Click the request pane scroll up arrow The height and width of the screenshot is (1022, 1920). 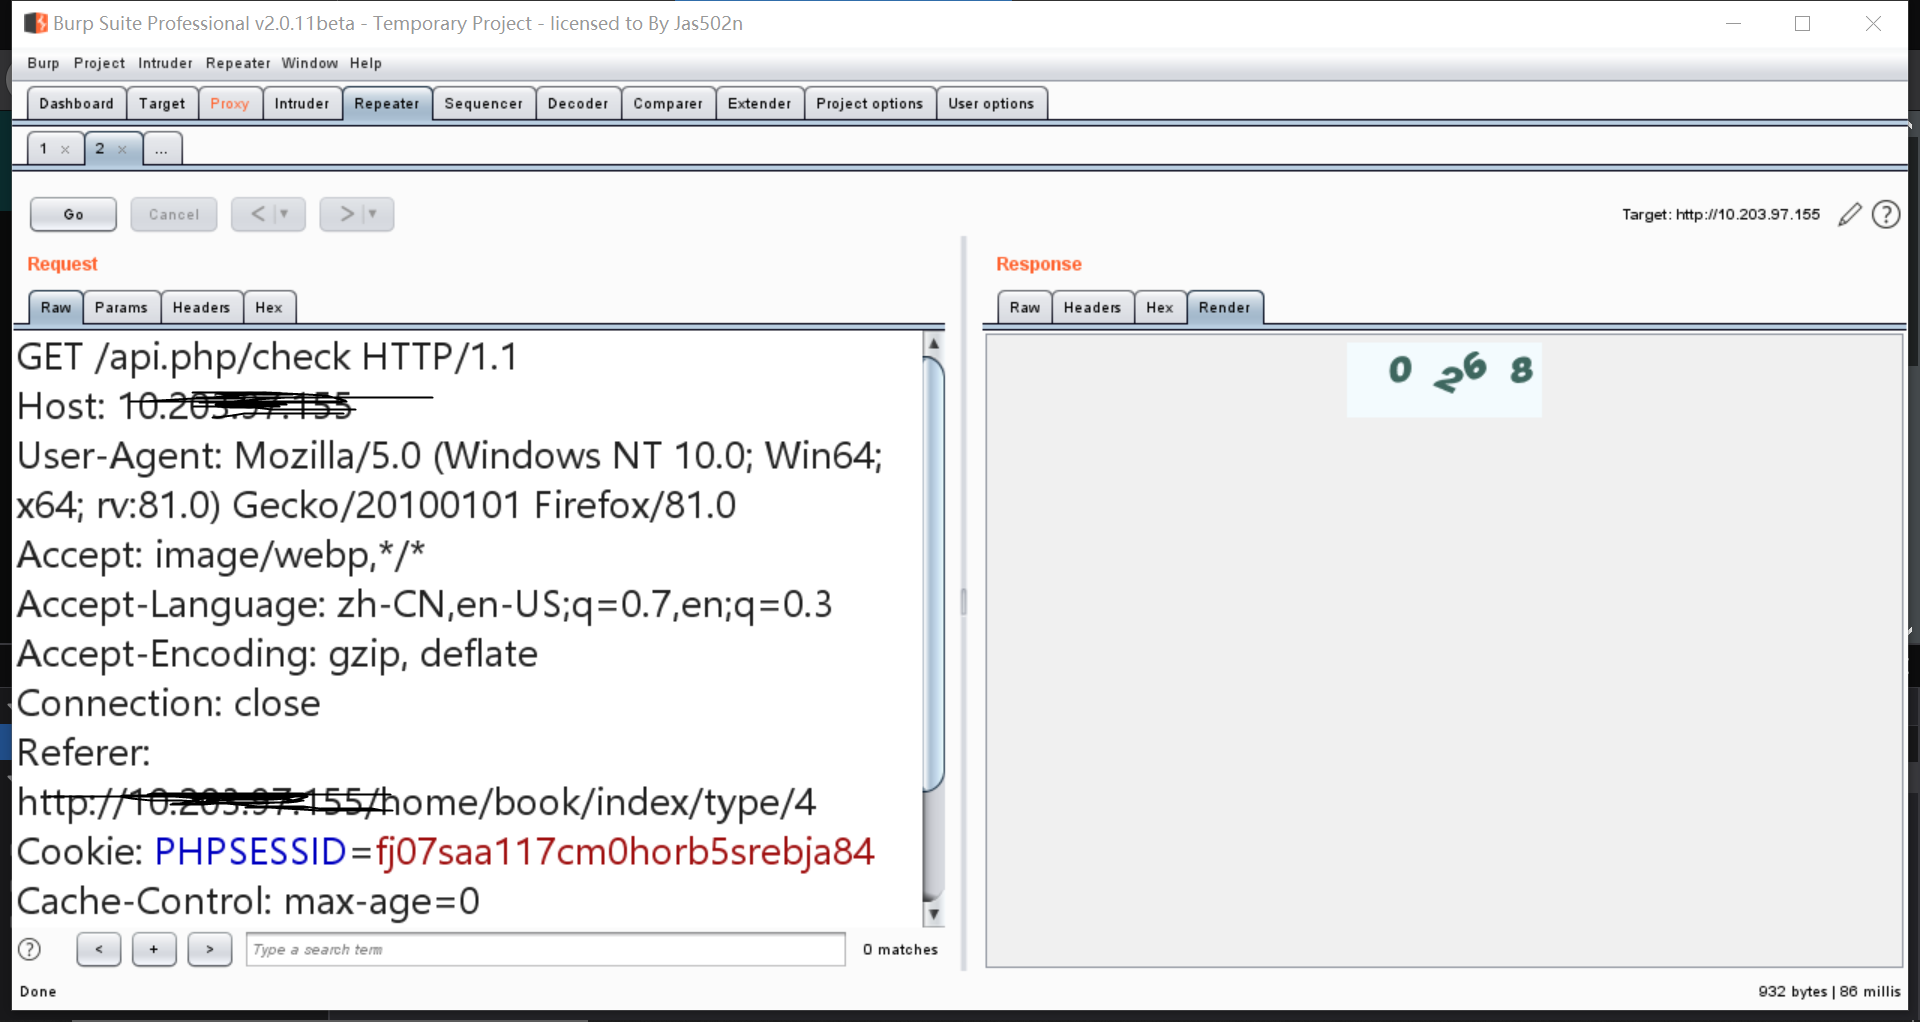point(934,343)
